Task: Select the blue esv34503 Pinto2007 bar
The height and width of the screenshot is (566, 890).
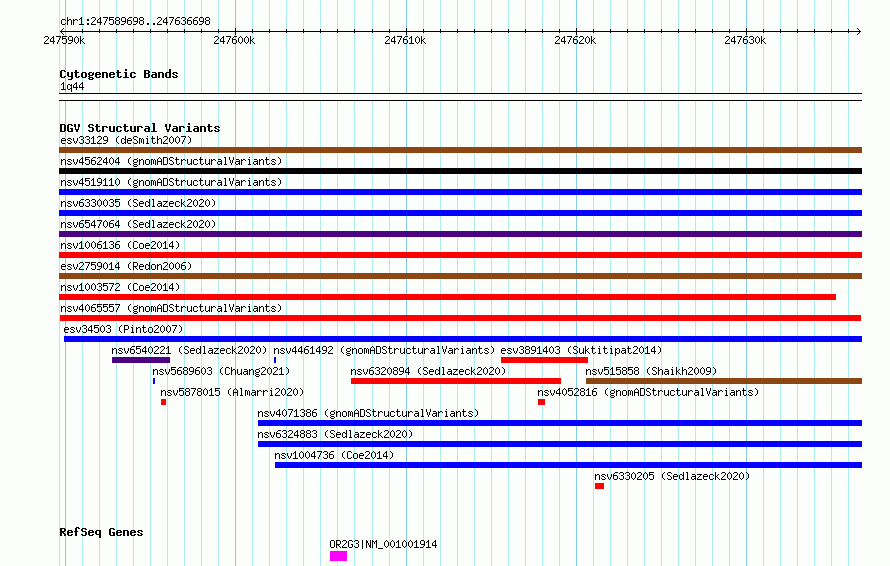Action: coord(463,339)
